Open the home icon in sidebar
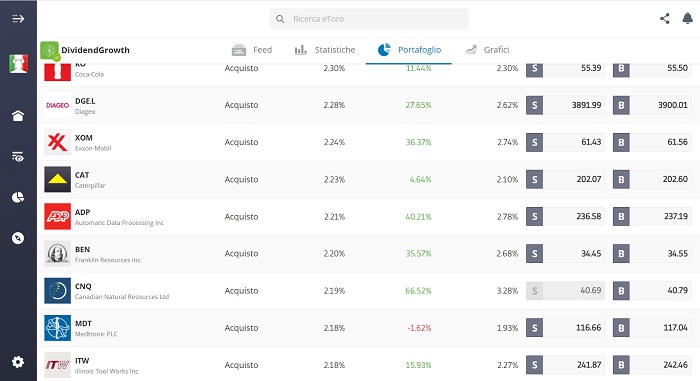The width and height of the screenshot is (700, 381). pyautogui.click(x=18, y=116)
